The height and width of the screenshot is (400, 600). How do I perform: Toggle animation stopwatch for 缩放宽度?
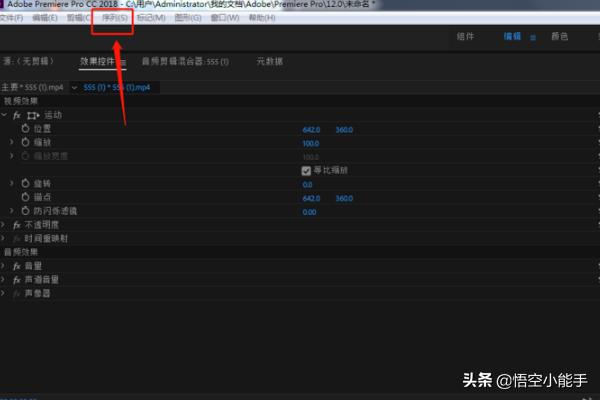coord(25,156)
